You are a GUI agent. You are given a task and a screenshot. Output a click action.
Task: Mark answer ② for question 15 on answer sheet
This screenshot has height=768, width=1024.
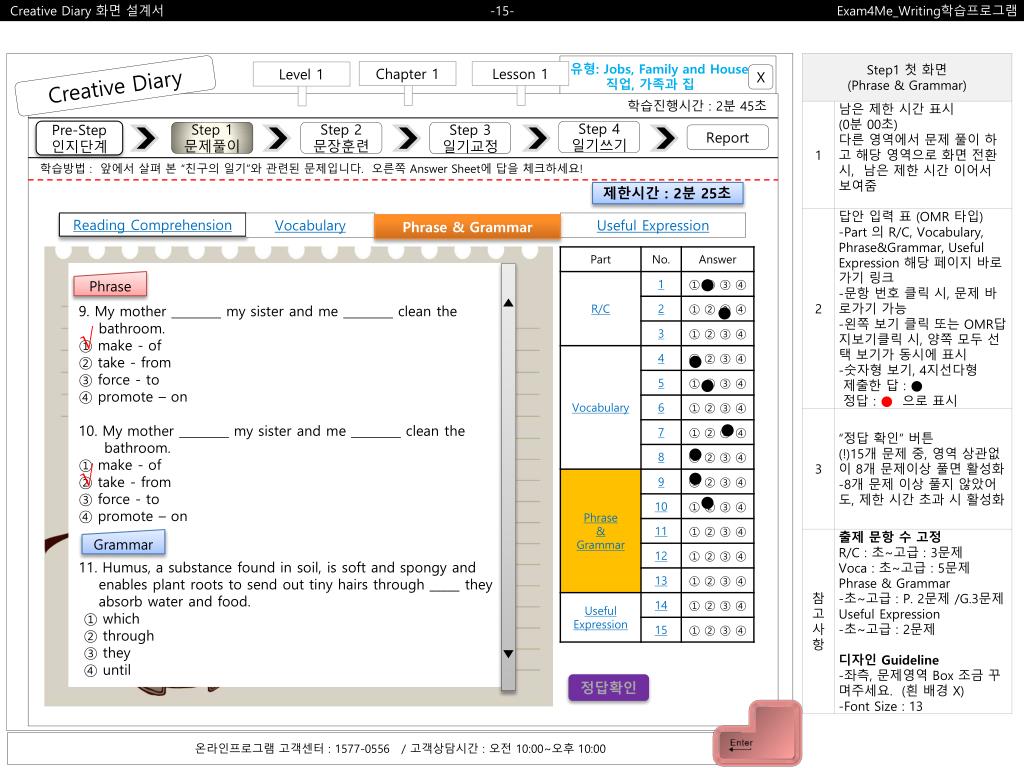pyautogui.click(x=710, y=631)
